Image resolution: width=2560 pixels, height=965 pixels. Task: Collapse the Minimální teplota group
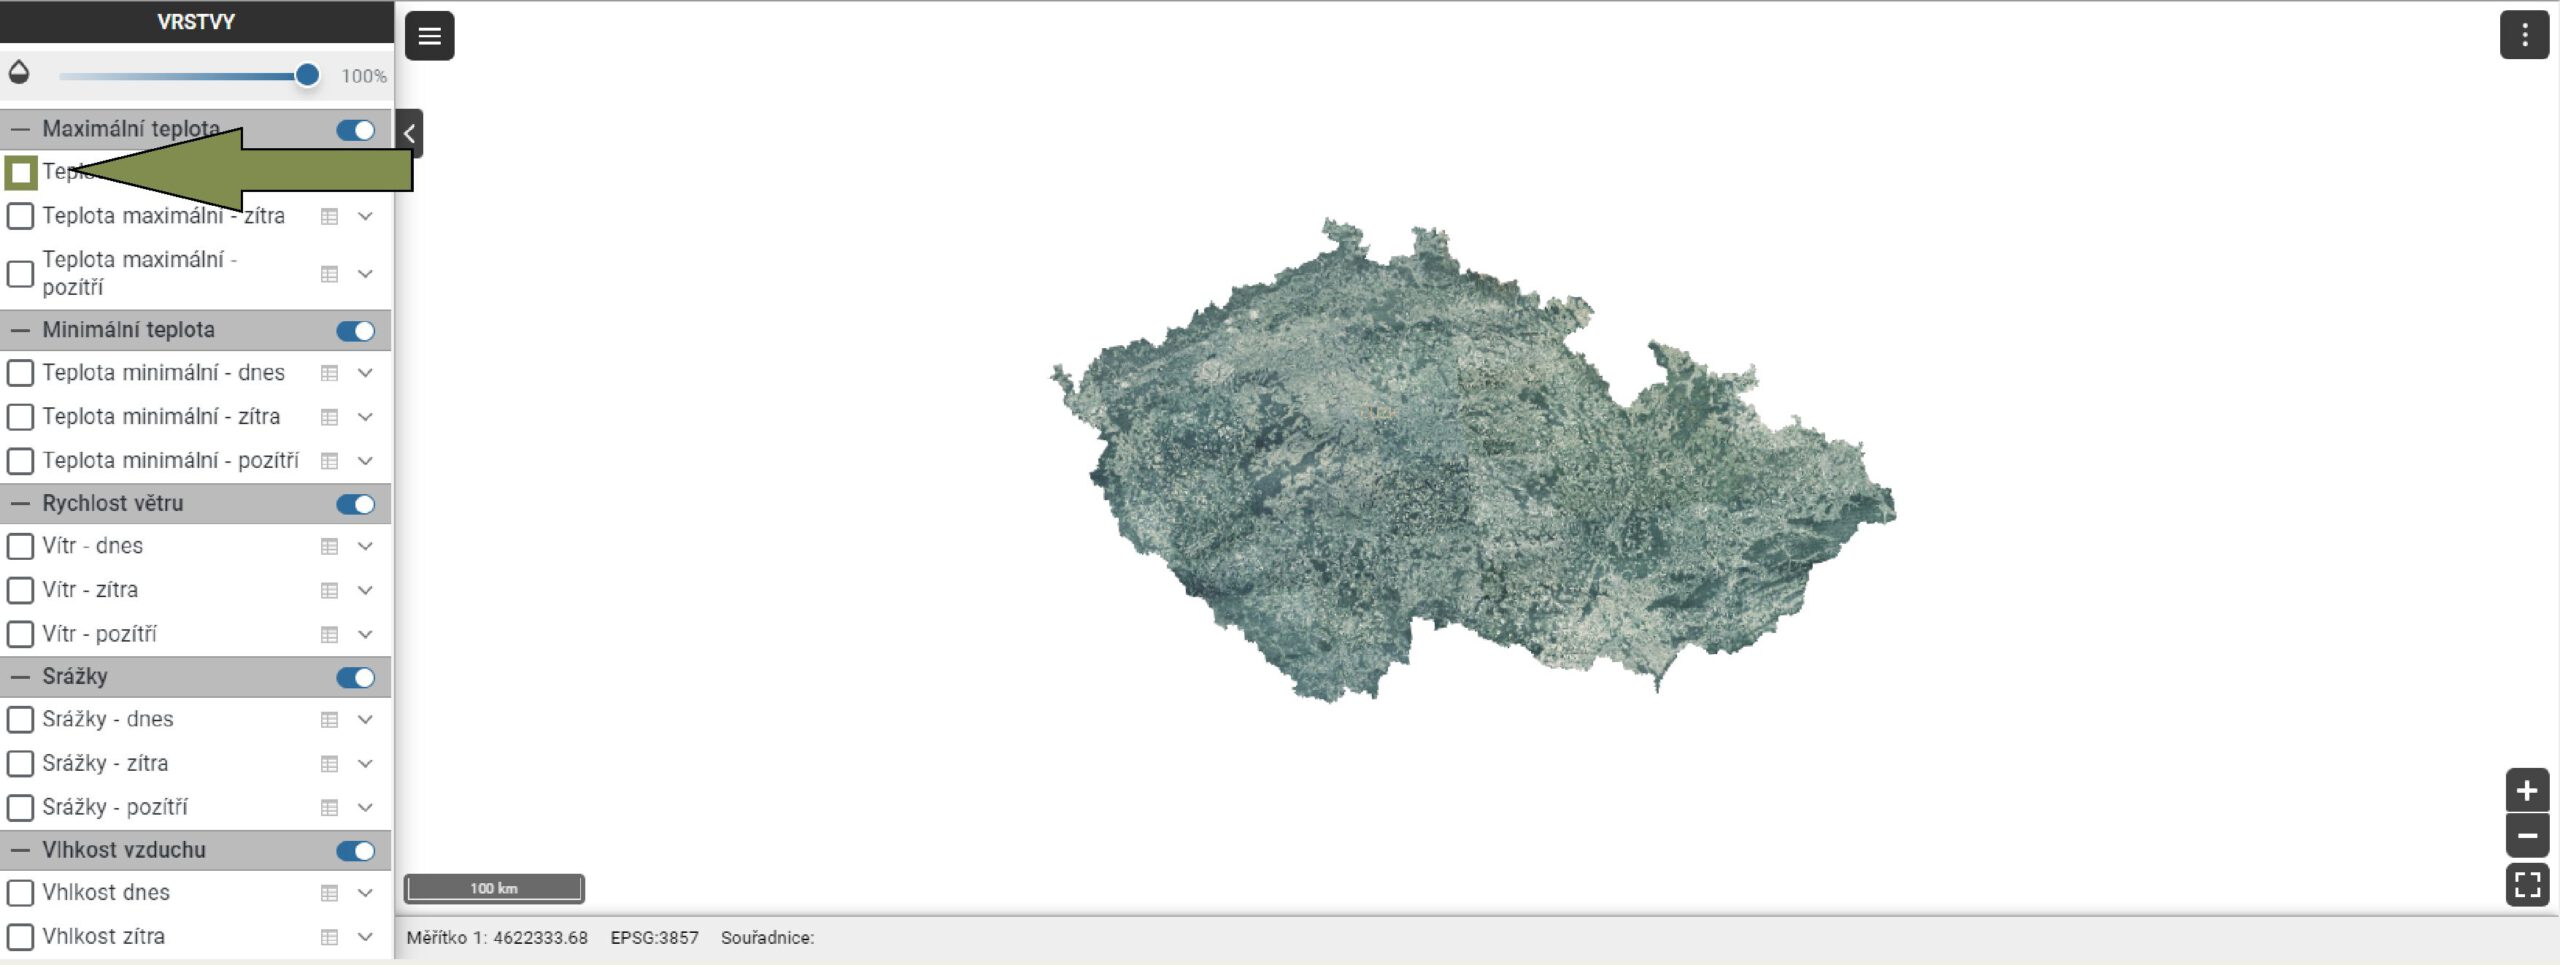(20, 331)
